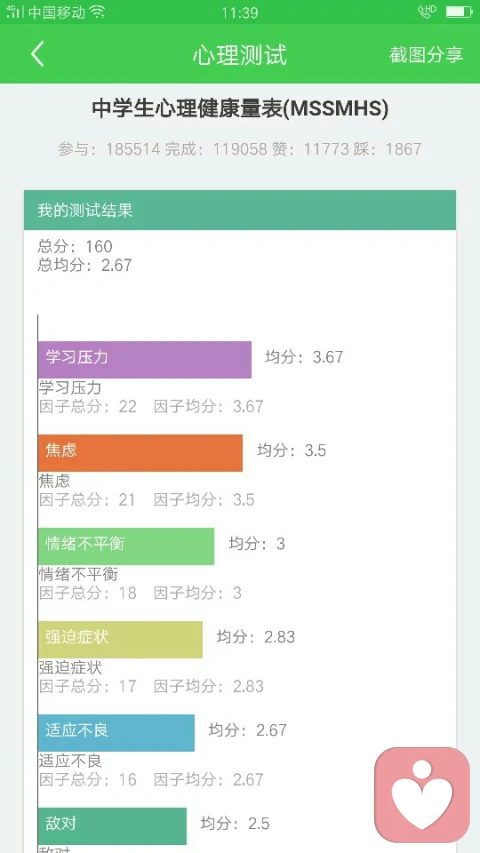Tap the 我的测试结果 section header
The image size is (480, 853).
point(239,210)
